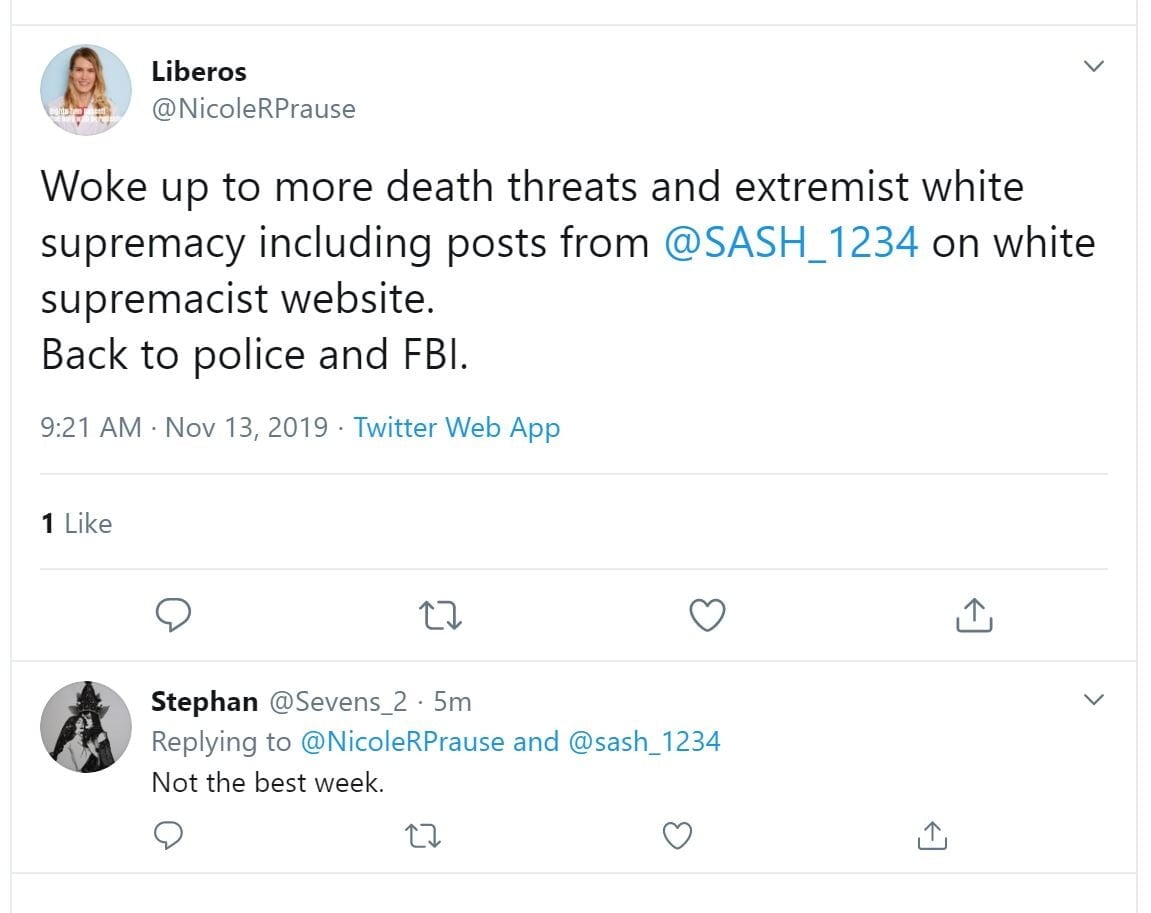1151x913 pixels.
Task: Reply to the Liberos main tweet
Action: click(174, 615)
